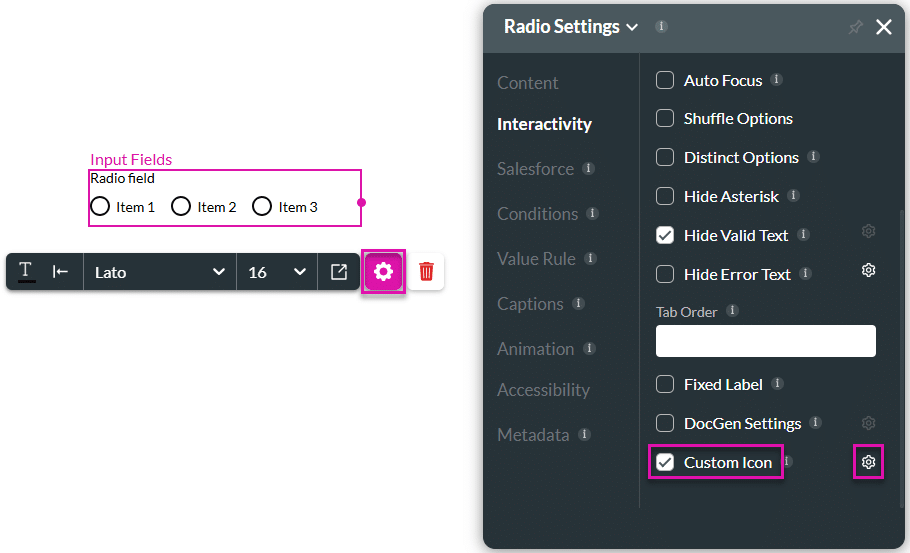
Task: Click the info icon next to Value Rule tab
Action: 590,258
